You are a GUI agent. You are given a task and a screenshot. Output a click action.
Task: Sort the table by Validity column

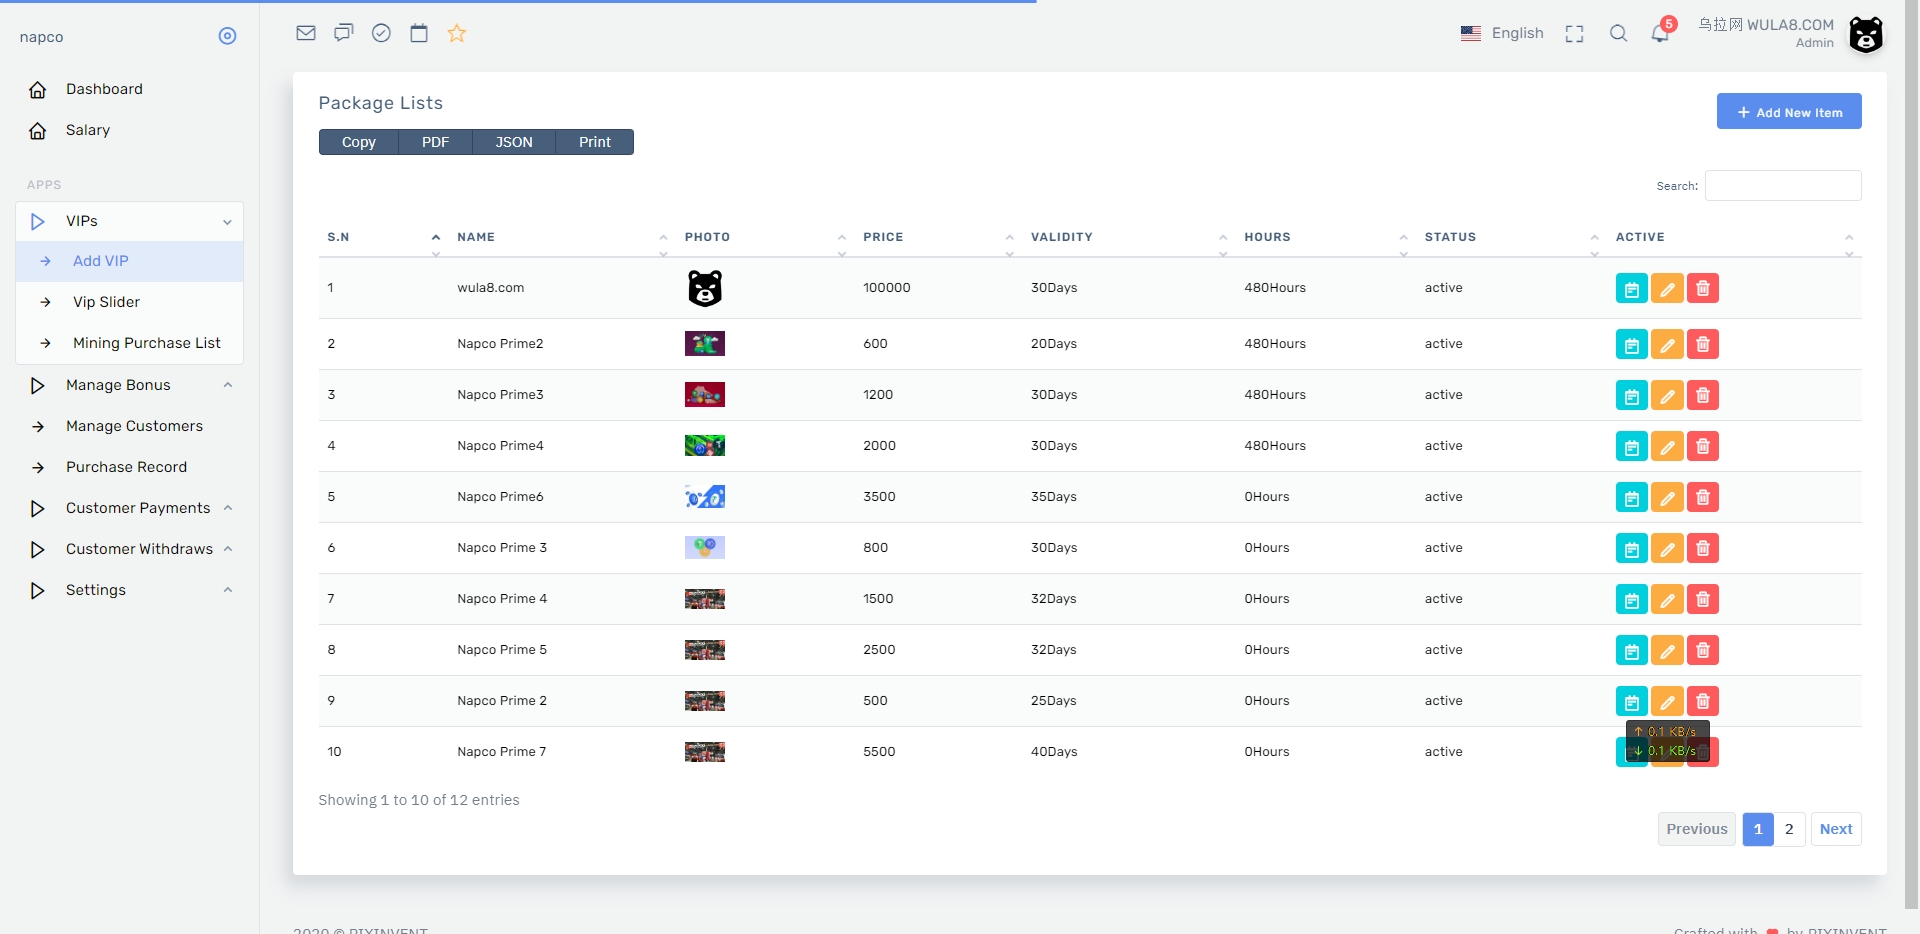(x=1061, y=237)
